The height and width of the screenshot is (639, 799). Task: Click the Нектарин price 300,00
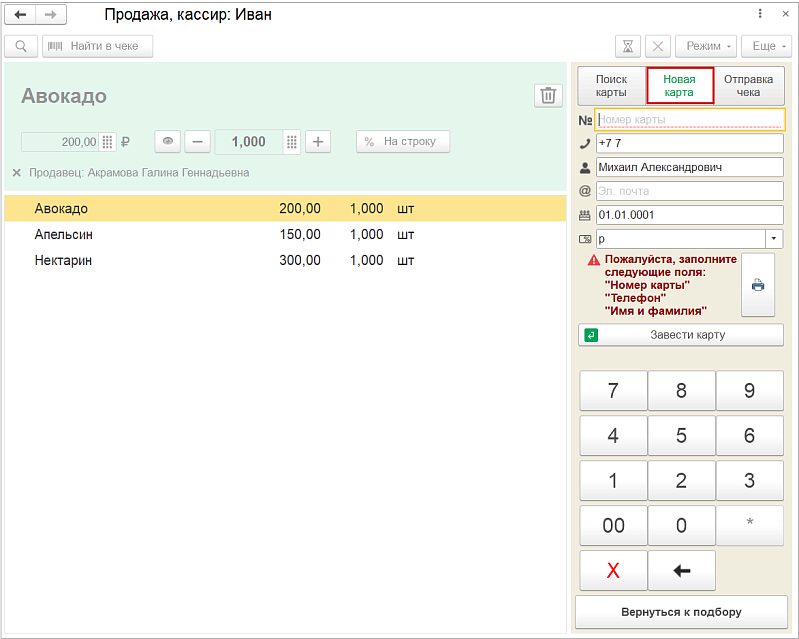click(x=300, y=260)
